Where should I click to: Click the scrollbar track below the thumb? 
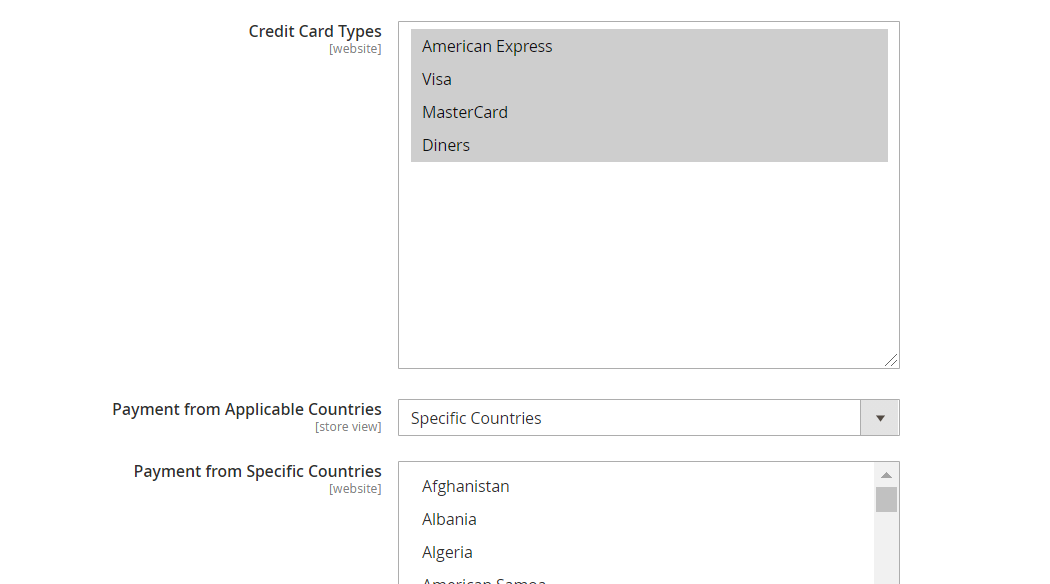[x=886, y=548]
